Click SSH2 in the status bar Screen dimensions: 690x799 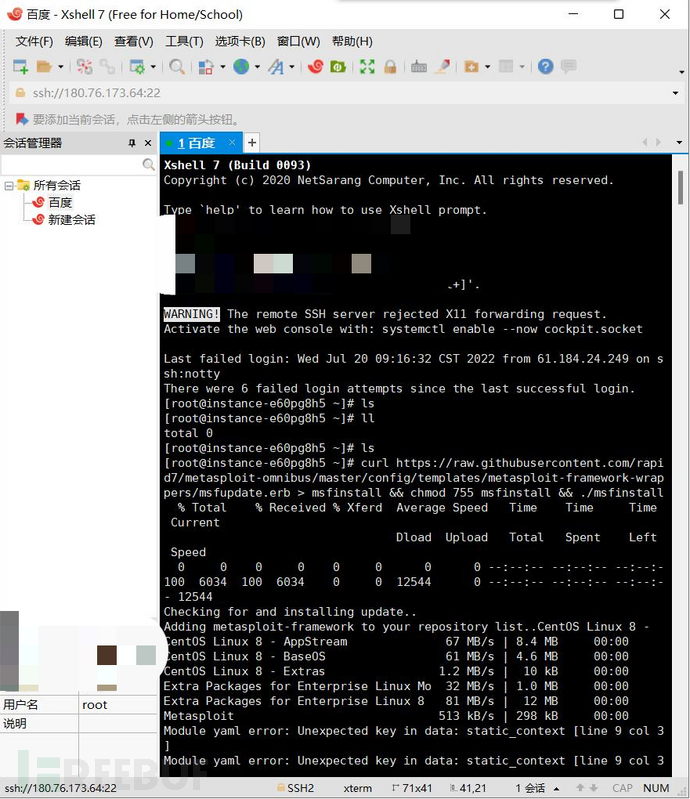click(300, 788)
